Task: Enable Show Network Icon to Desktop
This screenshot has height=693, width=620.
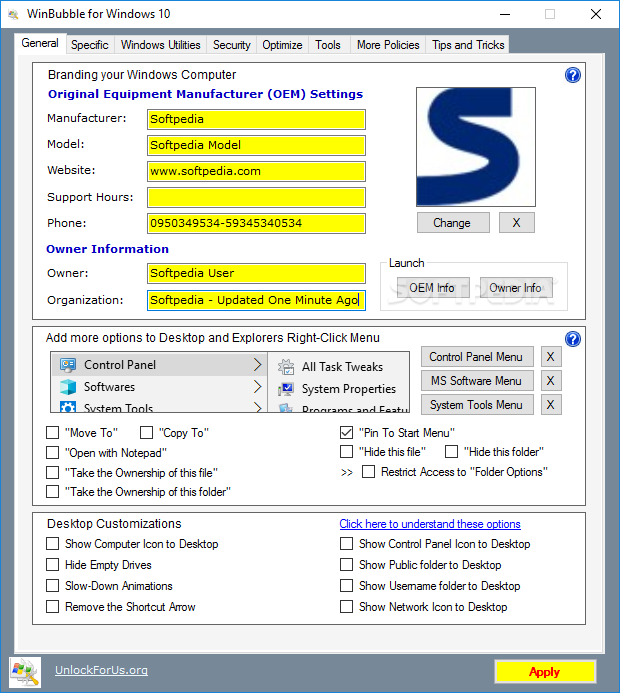Action: pos(346,606)
